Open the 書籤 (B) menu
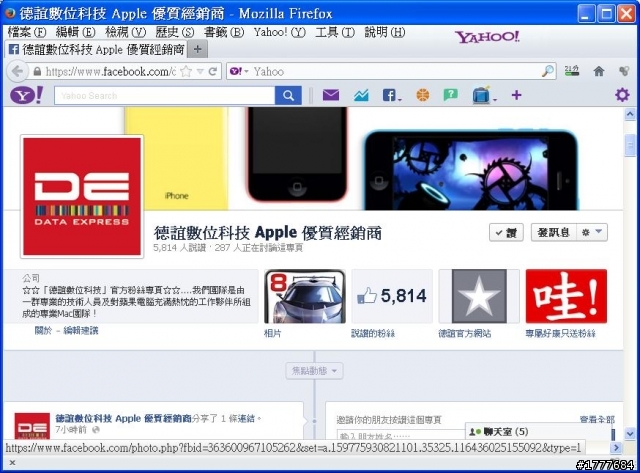The height and width of the screenshot is (473, 640). point(224,32)
